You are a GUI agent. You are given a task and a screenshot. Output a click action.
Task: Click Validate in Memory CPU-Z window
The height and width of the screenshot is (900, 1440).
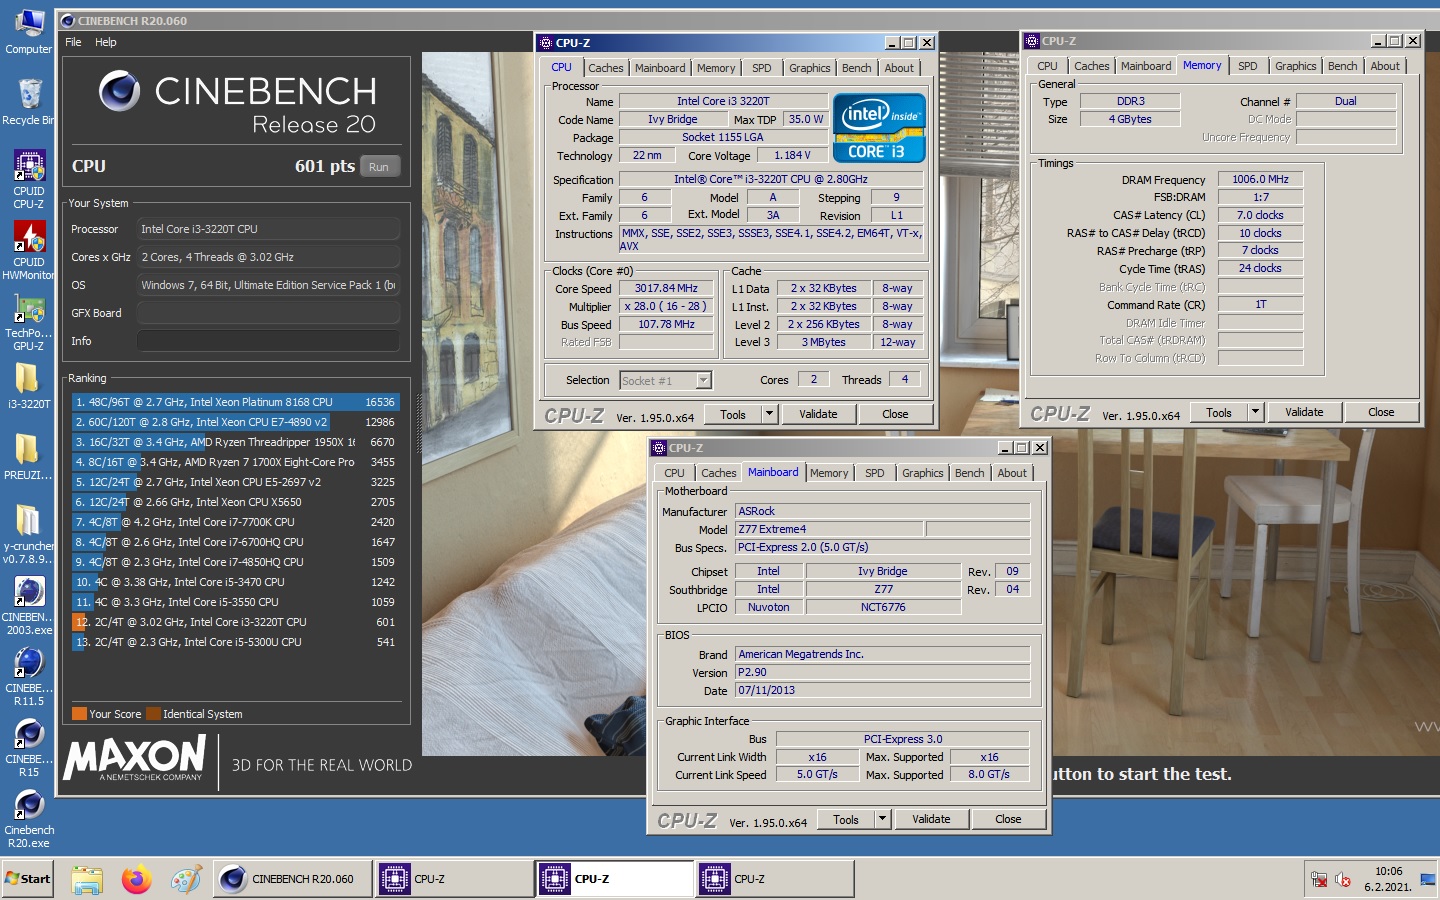(1304, 412)
